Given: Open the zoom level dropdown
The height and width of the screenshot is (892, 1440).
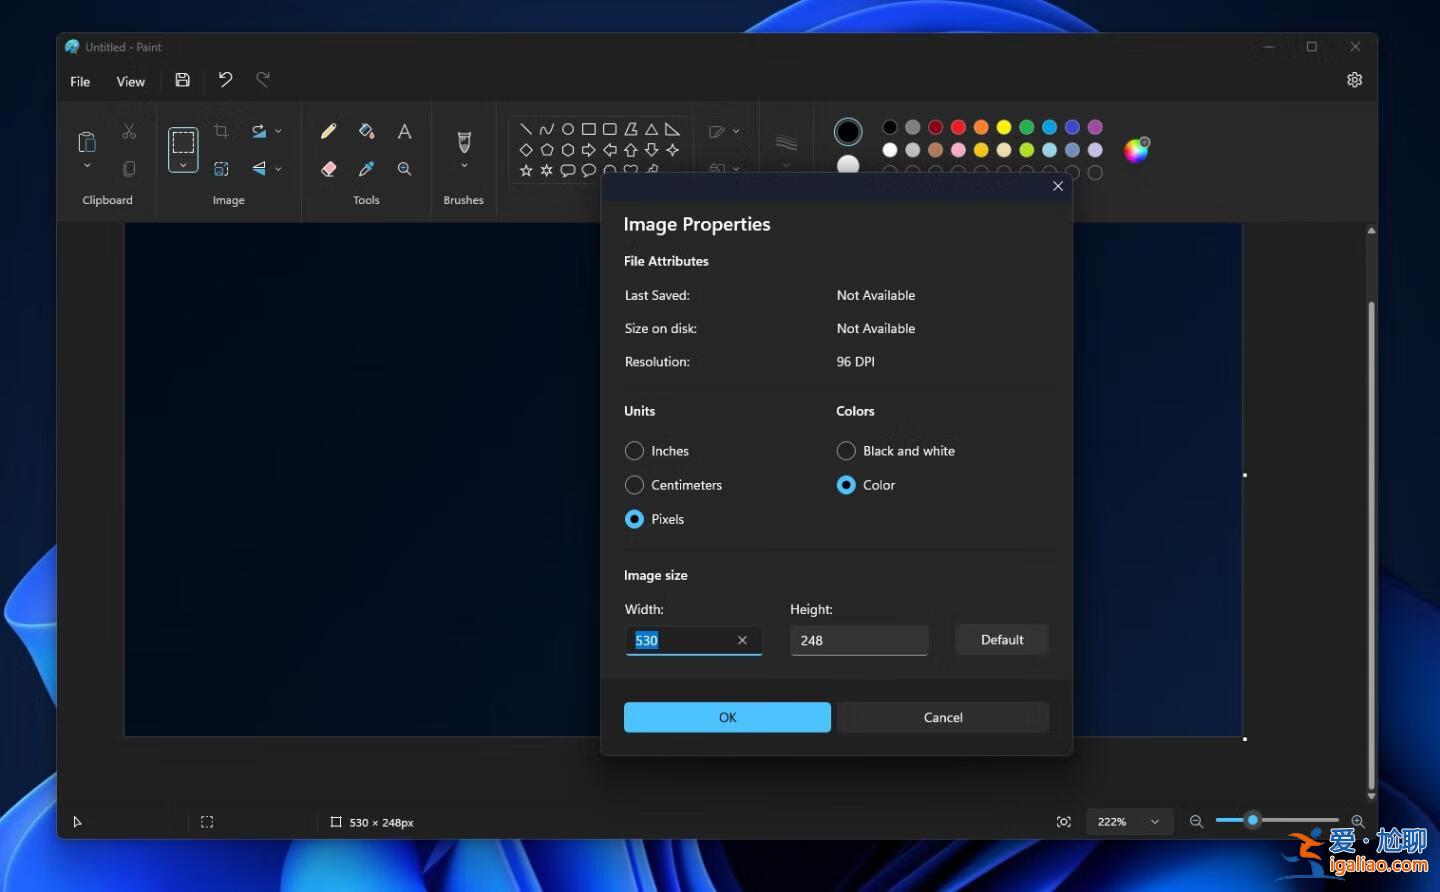Looking at the screenshot, I should click(1129, 821).
